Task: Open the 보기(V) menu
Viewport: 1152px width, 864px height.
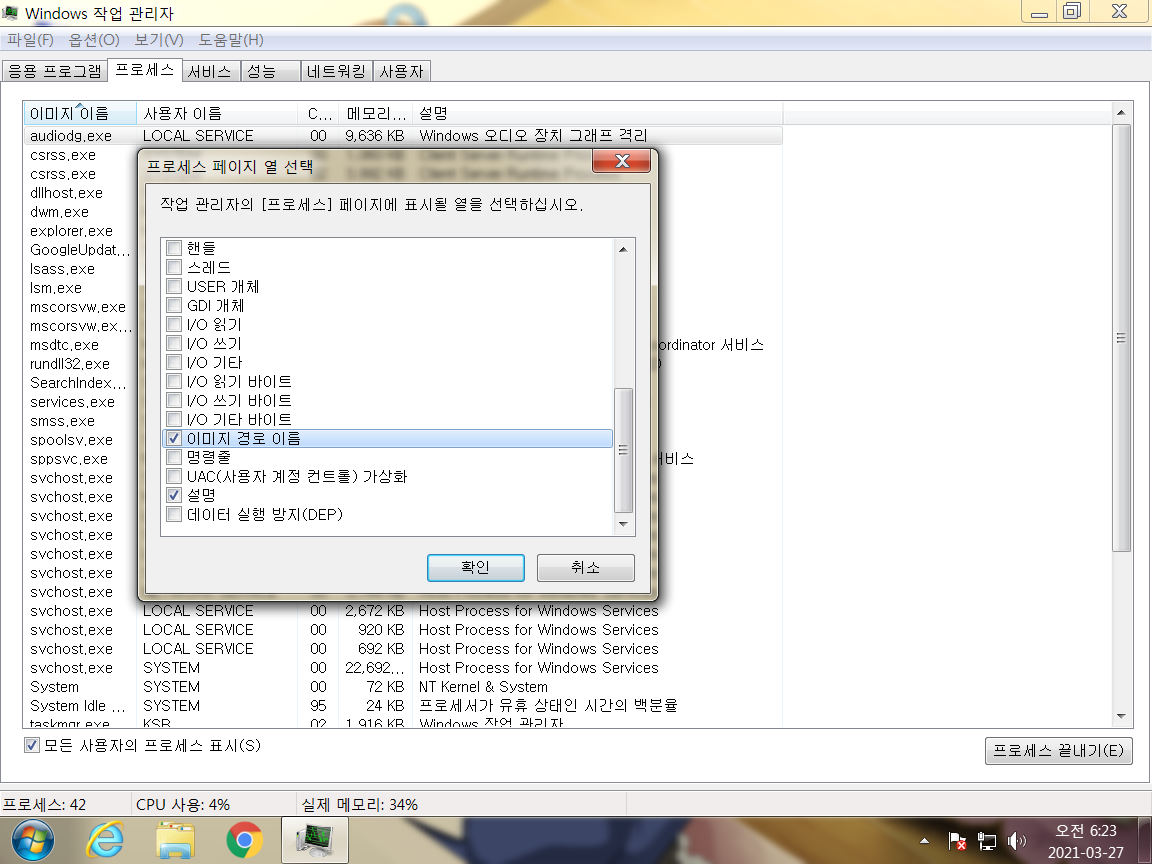Action: 159,40
